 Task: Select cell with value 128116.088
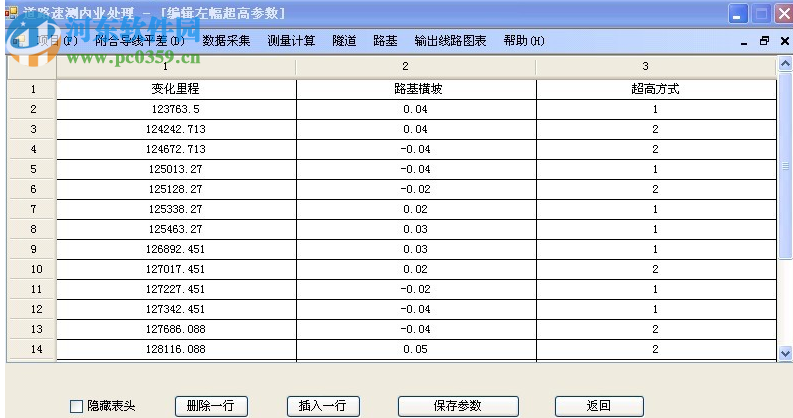(x=176, y=349)
